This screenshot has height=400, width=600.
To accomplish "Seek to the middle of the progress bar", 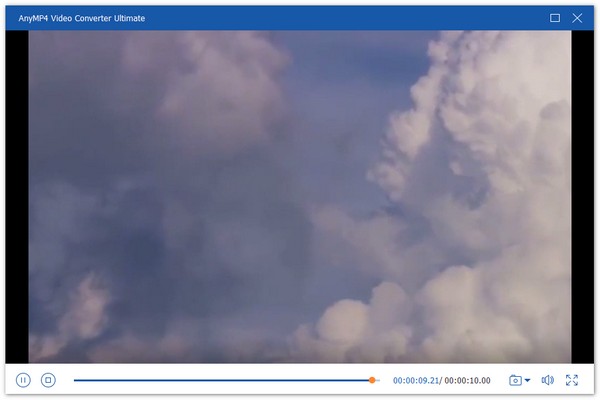I will pos(227,380).
